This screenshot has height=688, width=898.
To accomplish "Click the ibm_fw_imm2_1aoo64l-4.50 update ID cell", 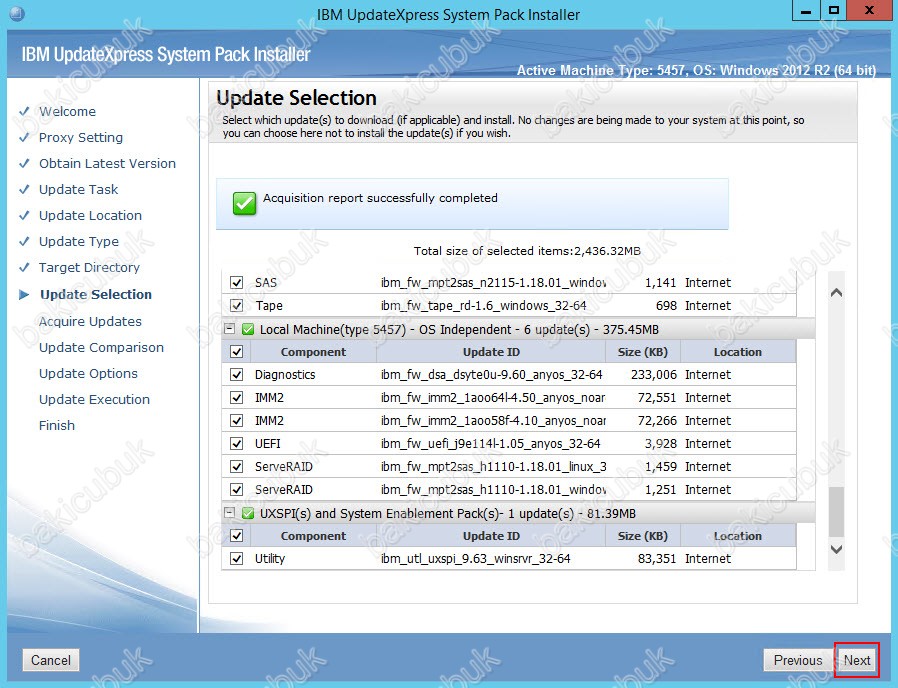I will coord(493,398).
